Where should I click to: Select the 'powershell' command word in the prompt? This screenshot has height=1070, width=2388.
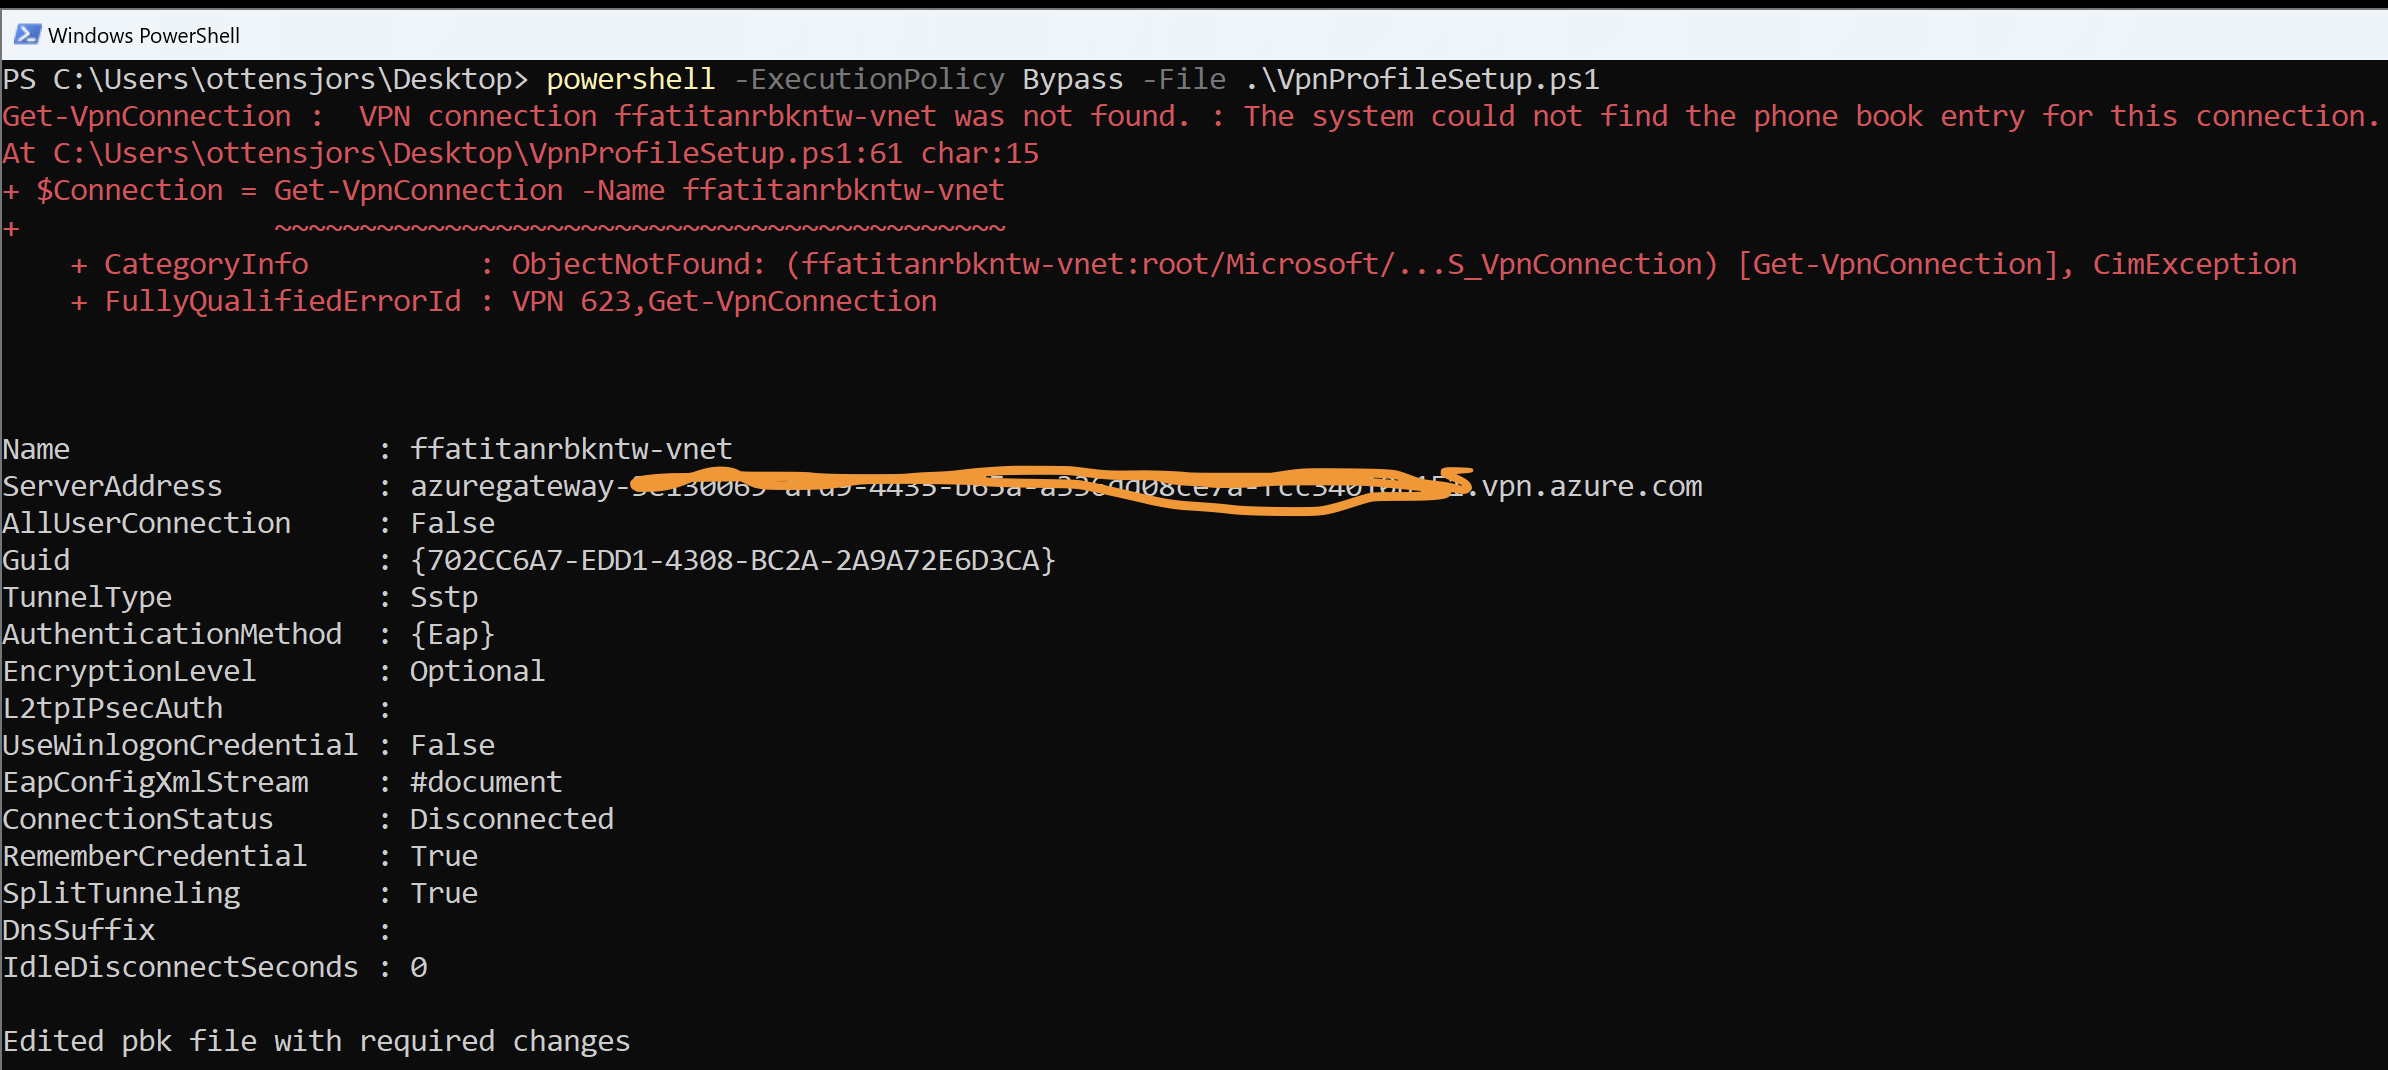pos(631,79)
